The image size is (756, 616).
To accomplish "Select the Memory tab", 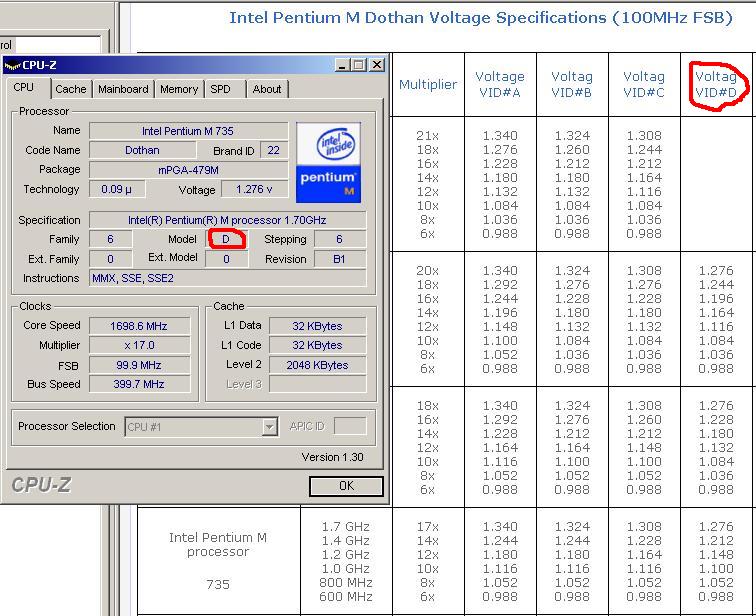I will coord(179,89).
